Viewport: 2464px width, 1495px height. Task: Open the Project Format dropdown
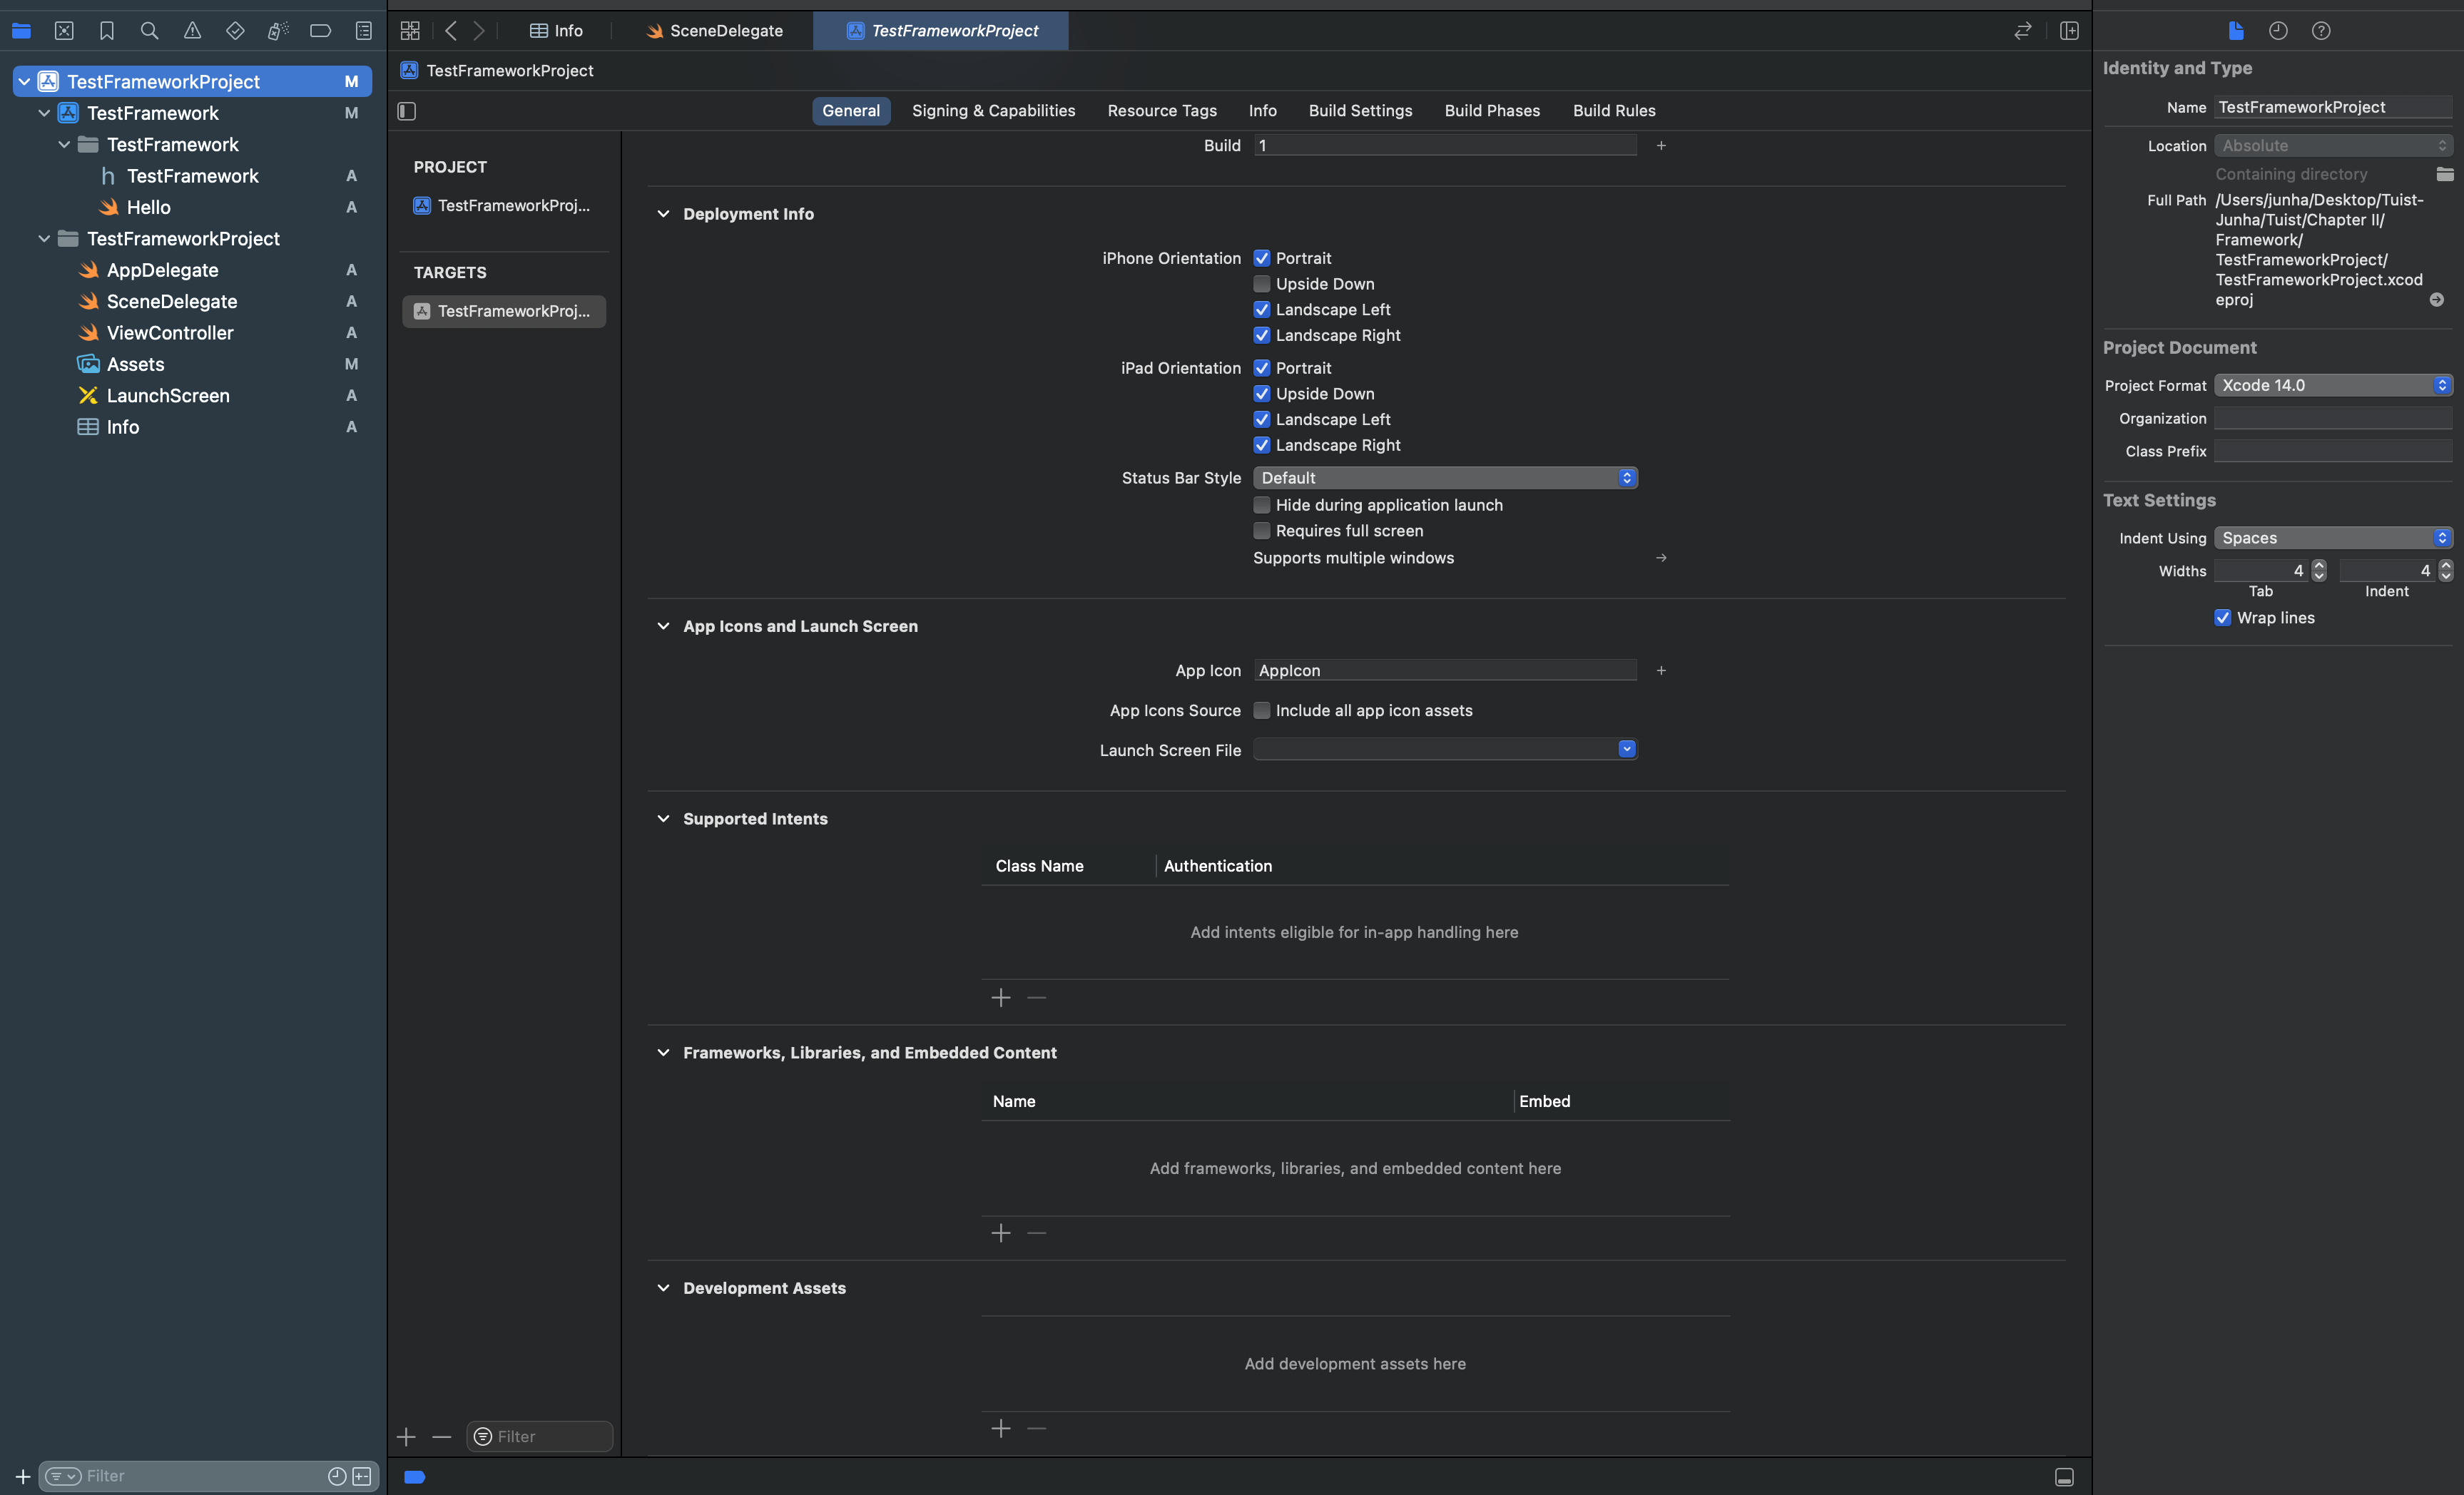2333,385
